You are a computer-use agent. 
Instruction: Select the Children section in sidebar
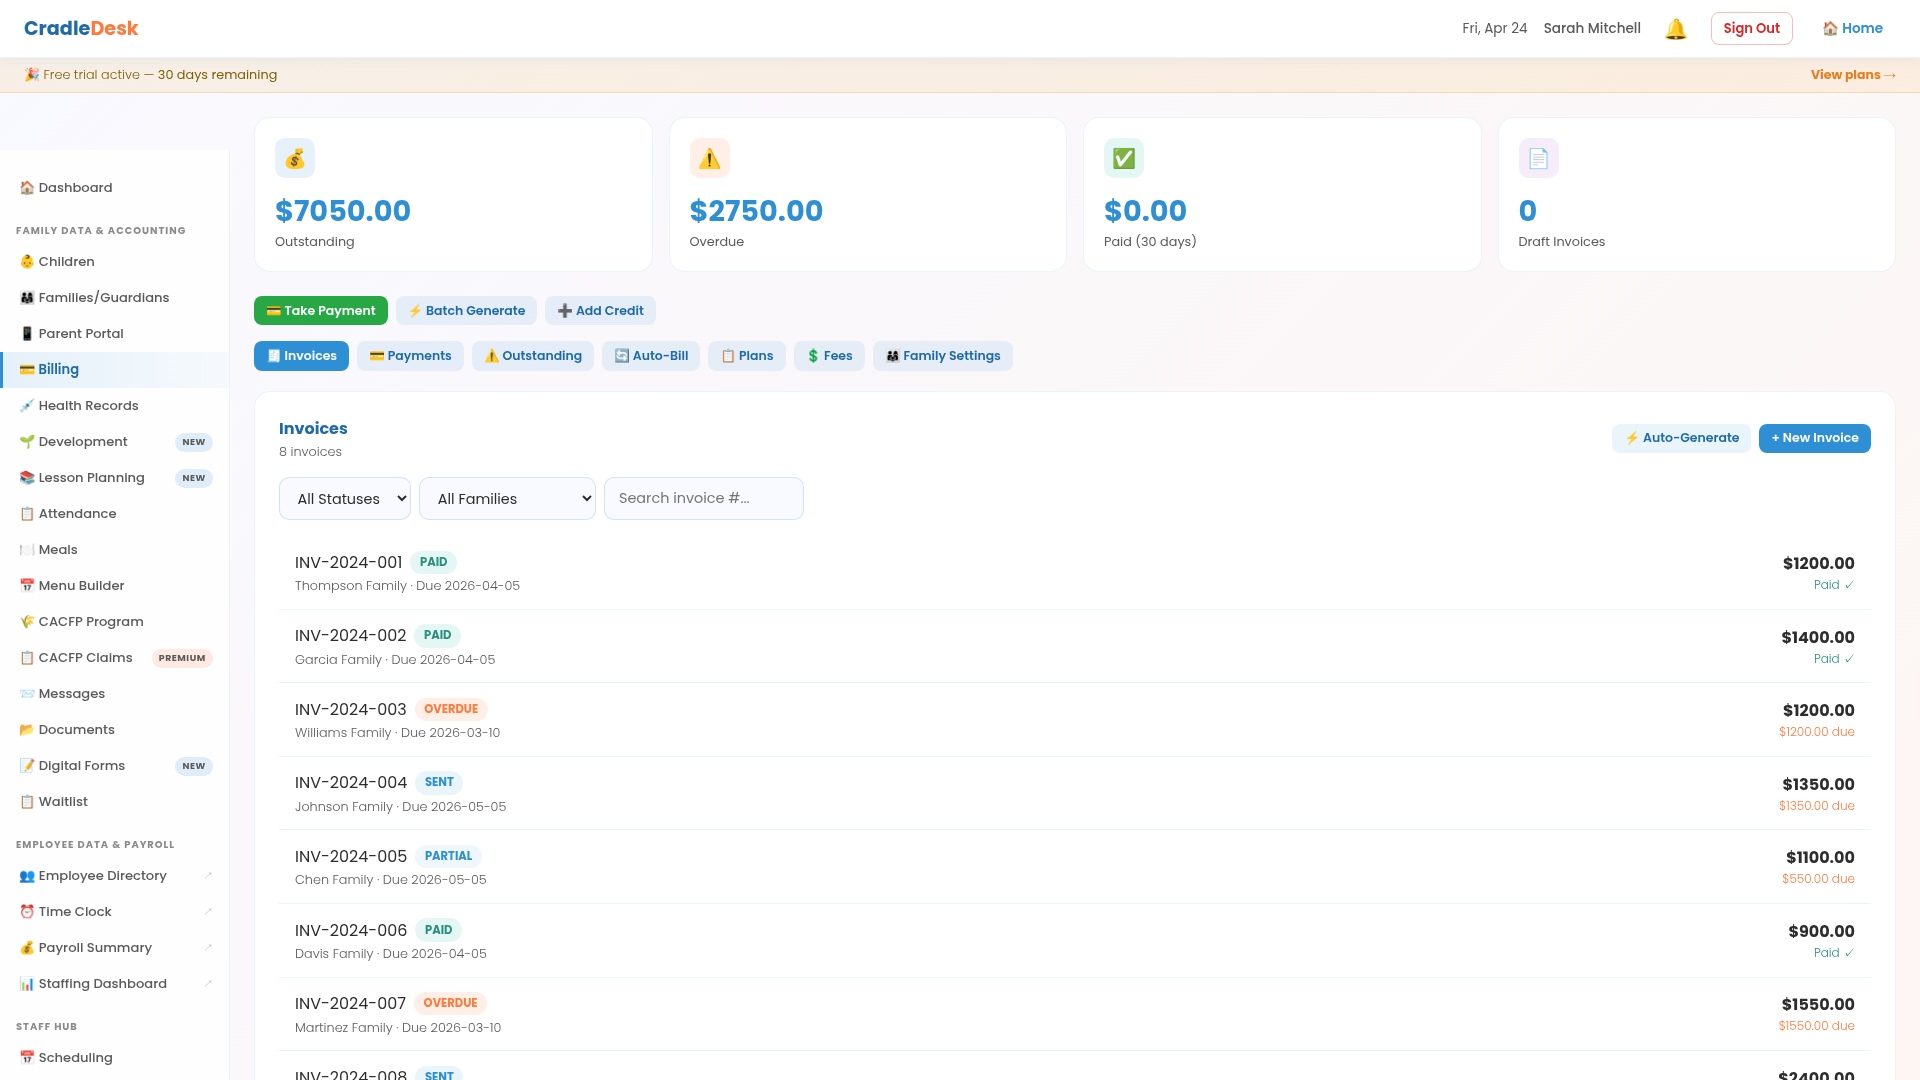point(68,261)
